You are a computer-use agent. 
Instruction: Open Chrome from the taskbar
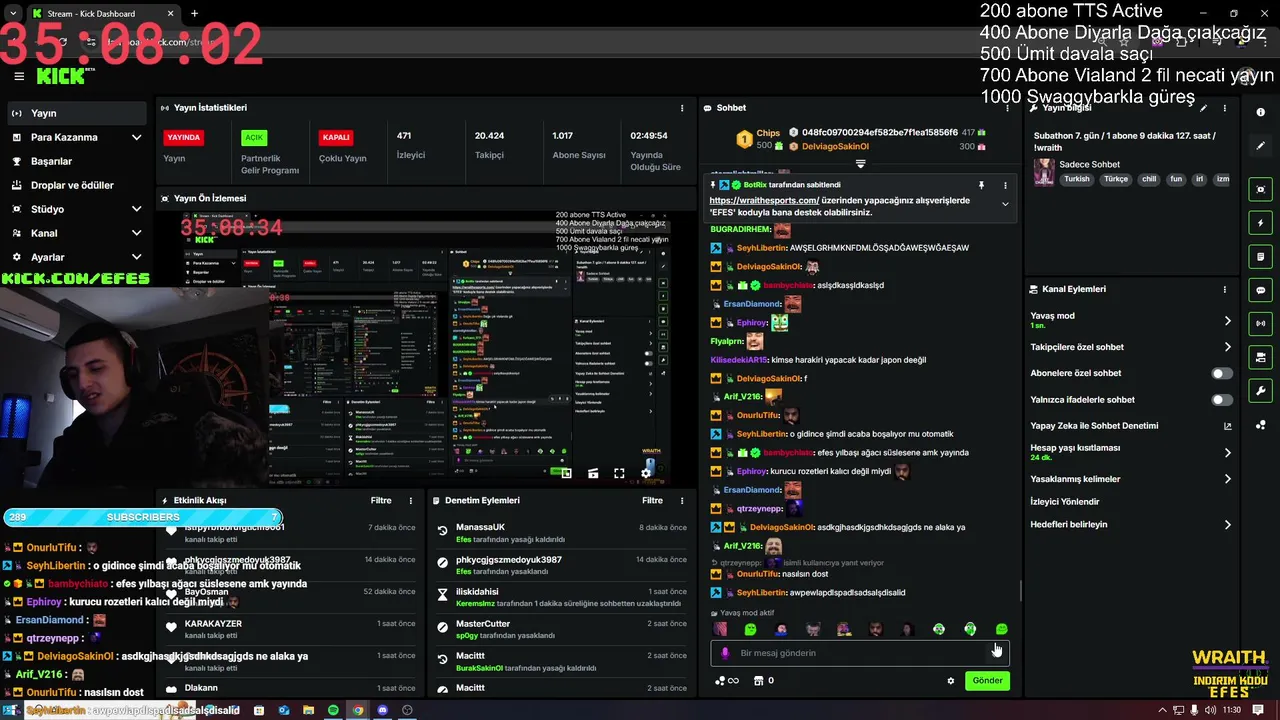tap(358, 710)
